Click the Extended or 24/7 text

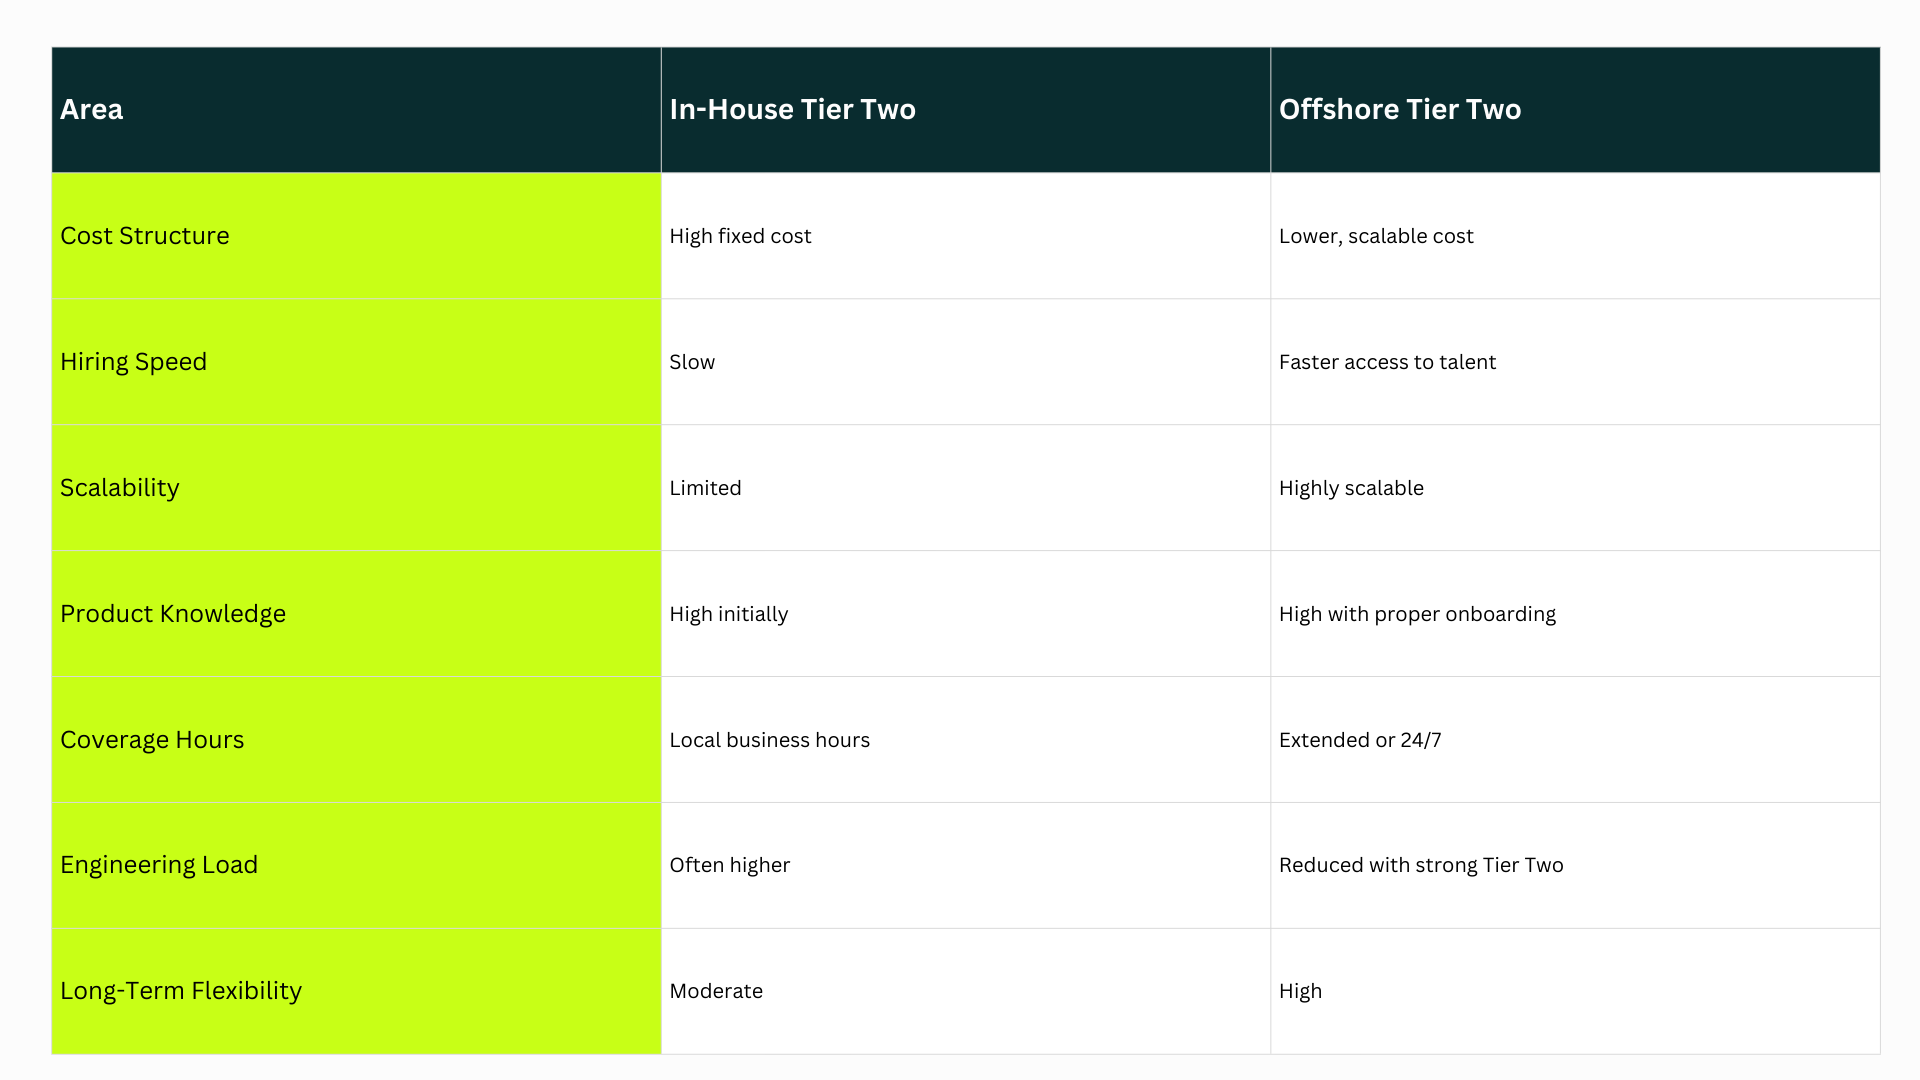click(x=1360, y=740)
